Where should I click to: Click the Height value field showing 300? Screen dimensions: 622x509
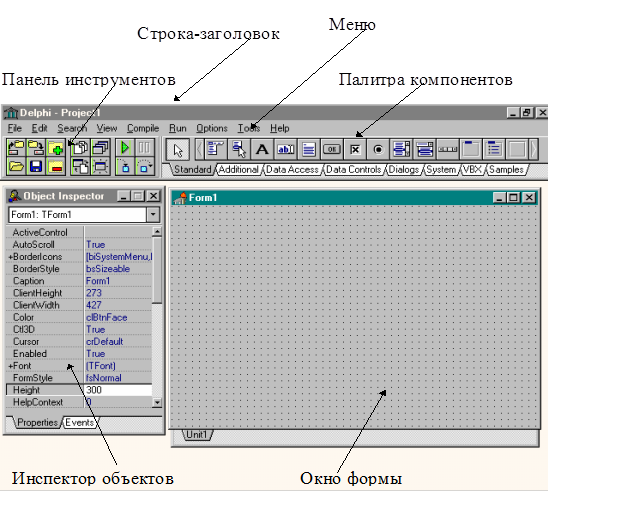(x=118, y=390)
